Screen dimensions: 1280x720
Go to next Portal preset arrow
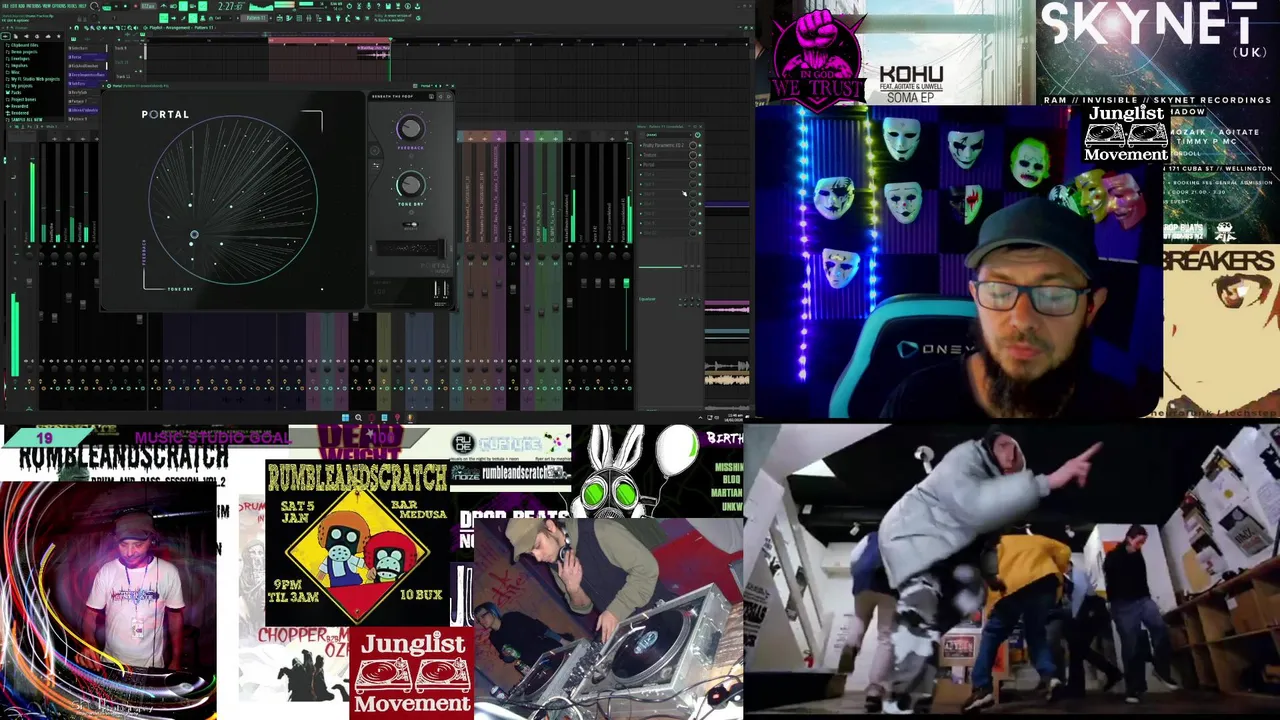(x=449, y=96)
